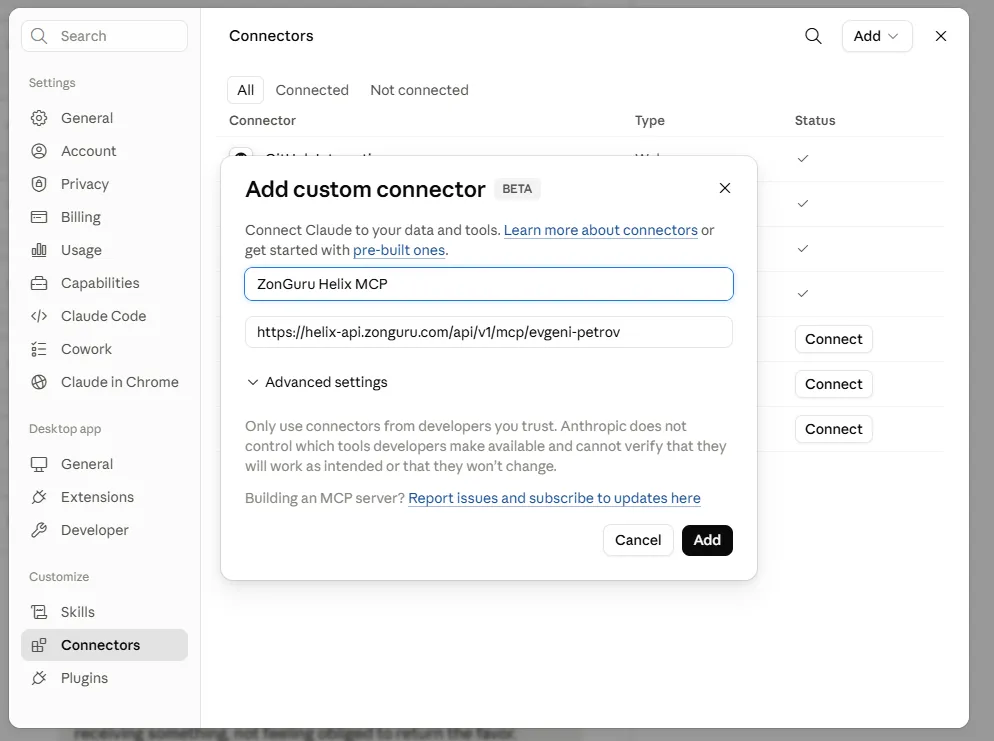Expand Advanced settings section
The width and height of the screenshot is (994, 741).
click(x=317, y=382)
